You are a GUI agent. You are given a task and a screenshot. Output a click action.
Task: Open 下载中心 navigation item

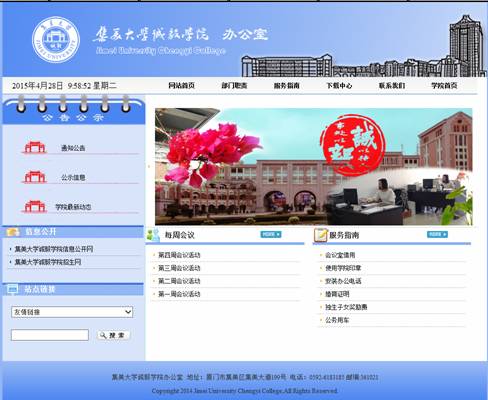pos(339,86)
